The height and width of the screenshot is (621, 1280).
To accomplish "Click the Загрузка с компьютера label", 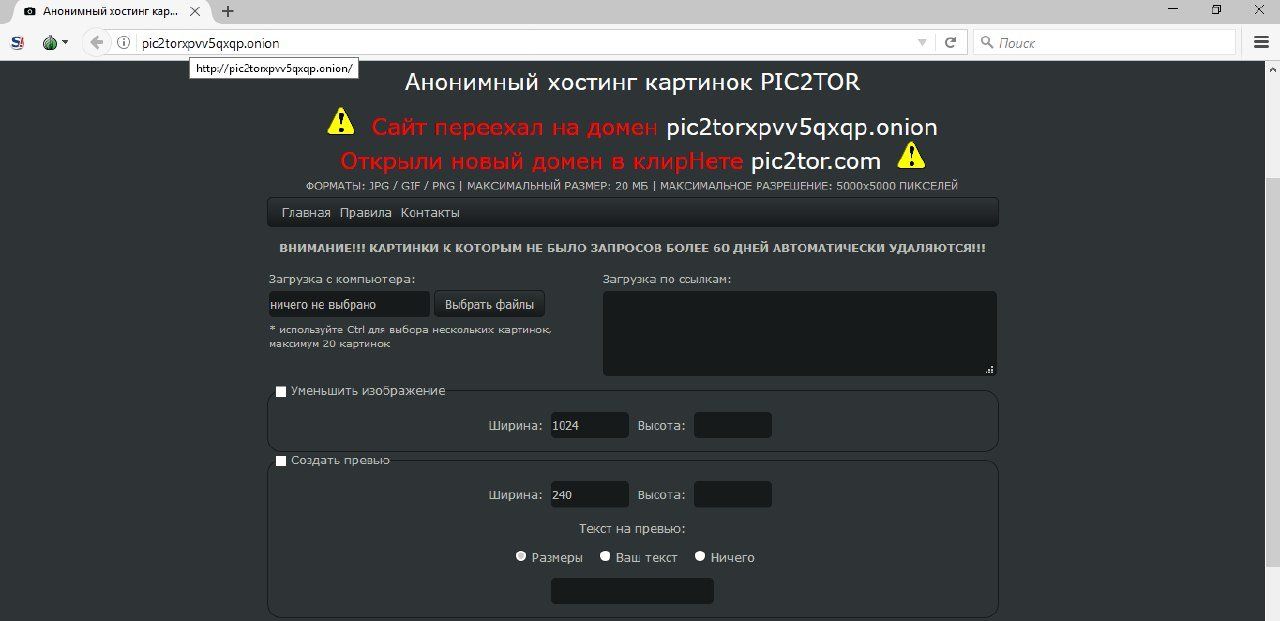I will click(342, 279).
